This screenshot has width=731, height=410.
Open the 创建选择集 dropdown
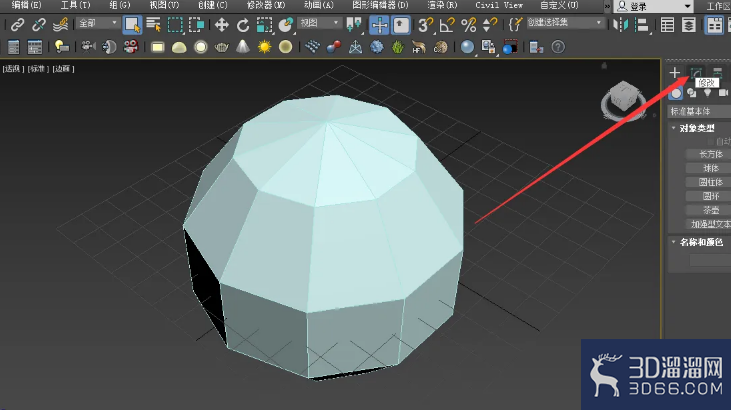coord(565,22)
